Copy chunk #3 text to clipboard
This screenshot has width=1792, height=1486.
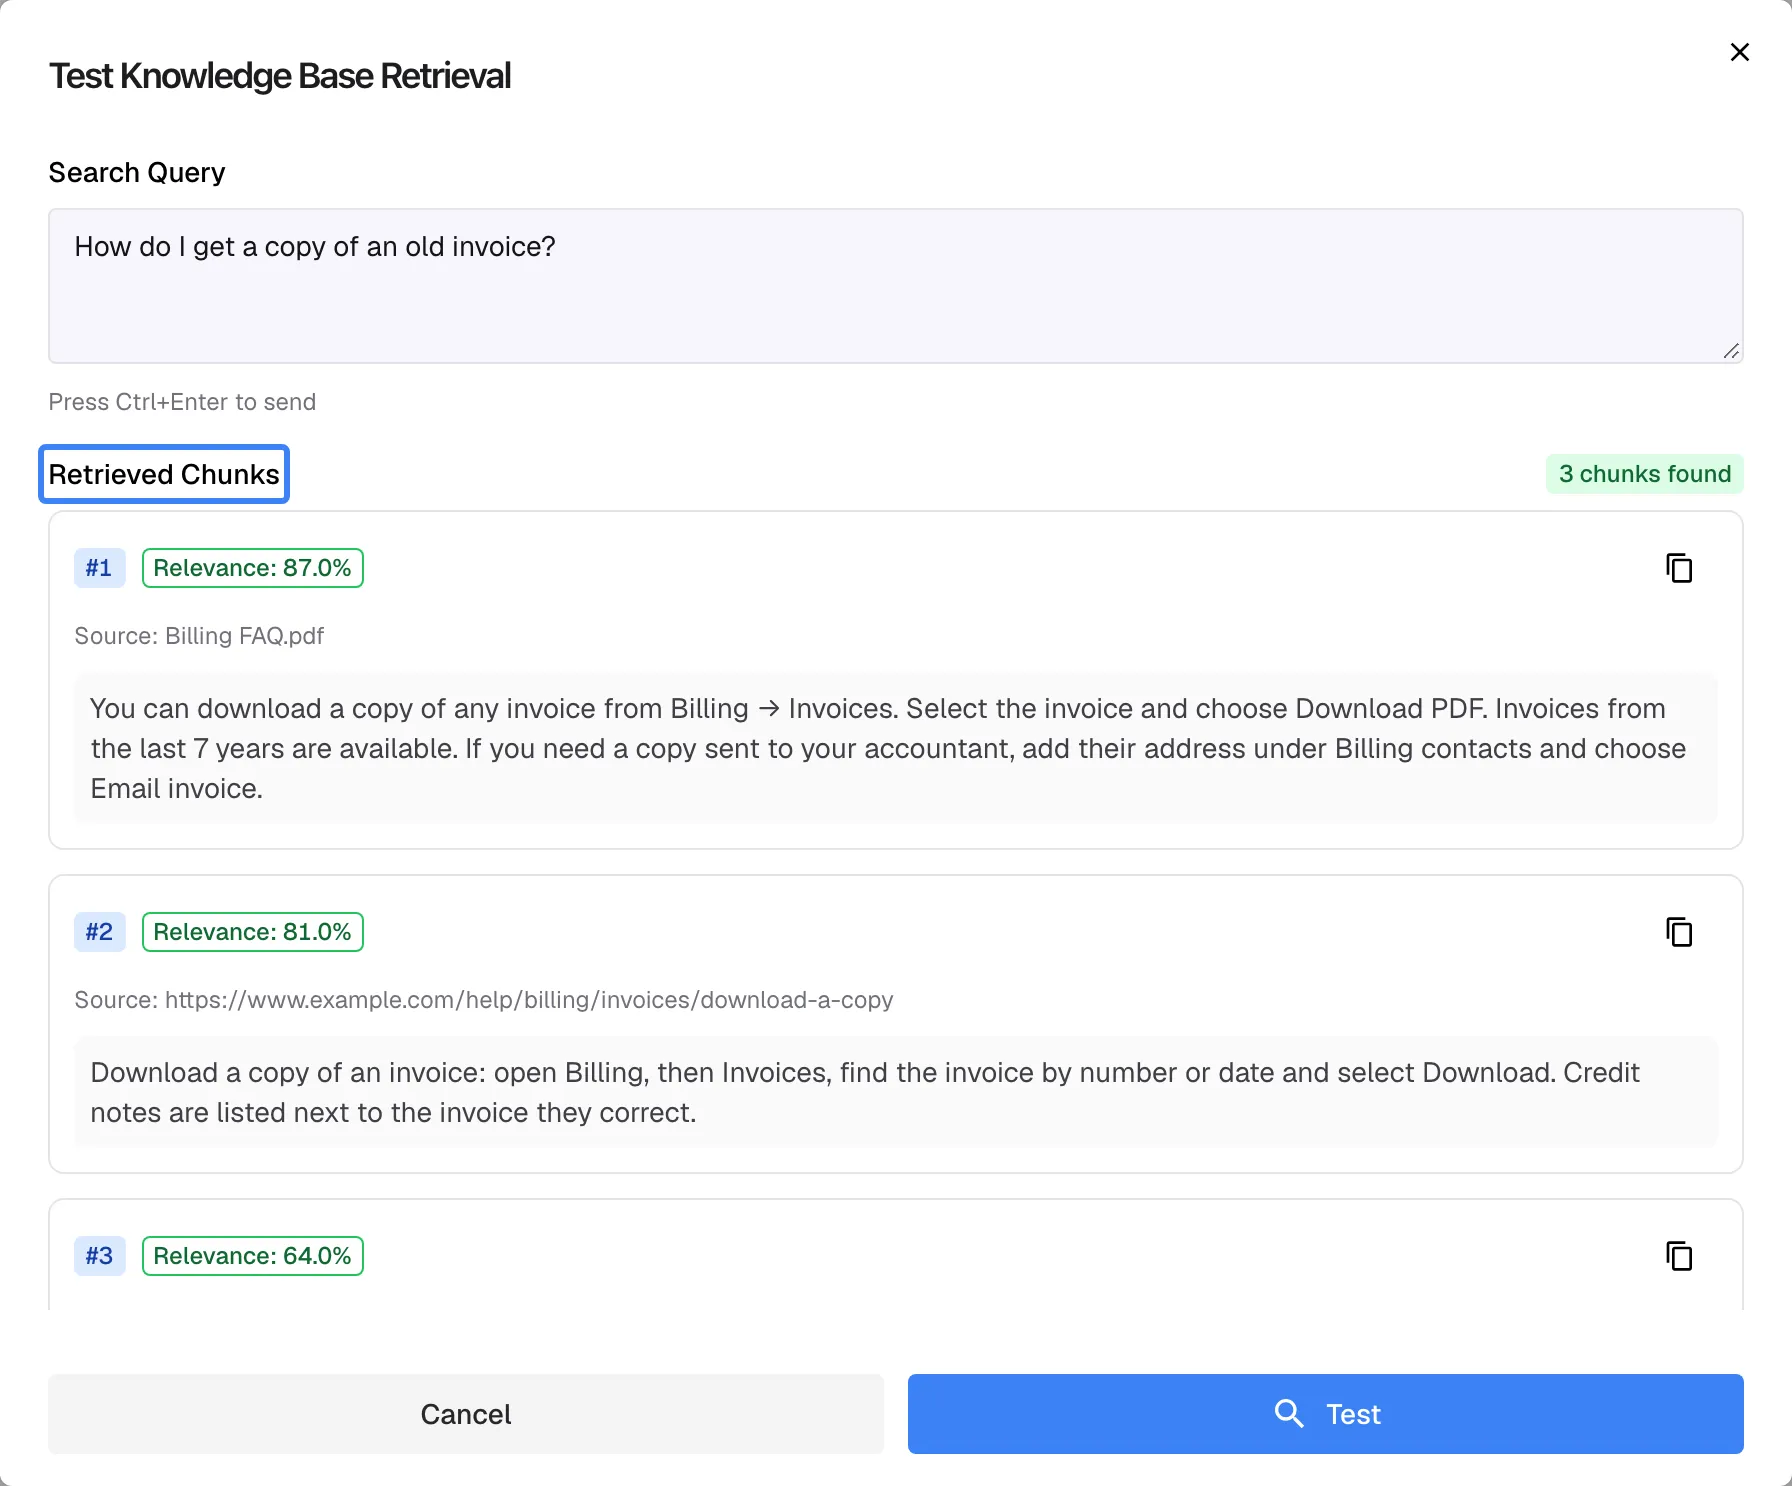[1679, 1256]
